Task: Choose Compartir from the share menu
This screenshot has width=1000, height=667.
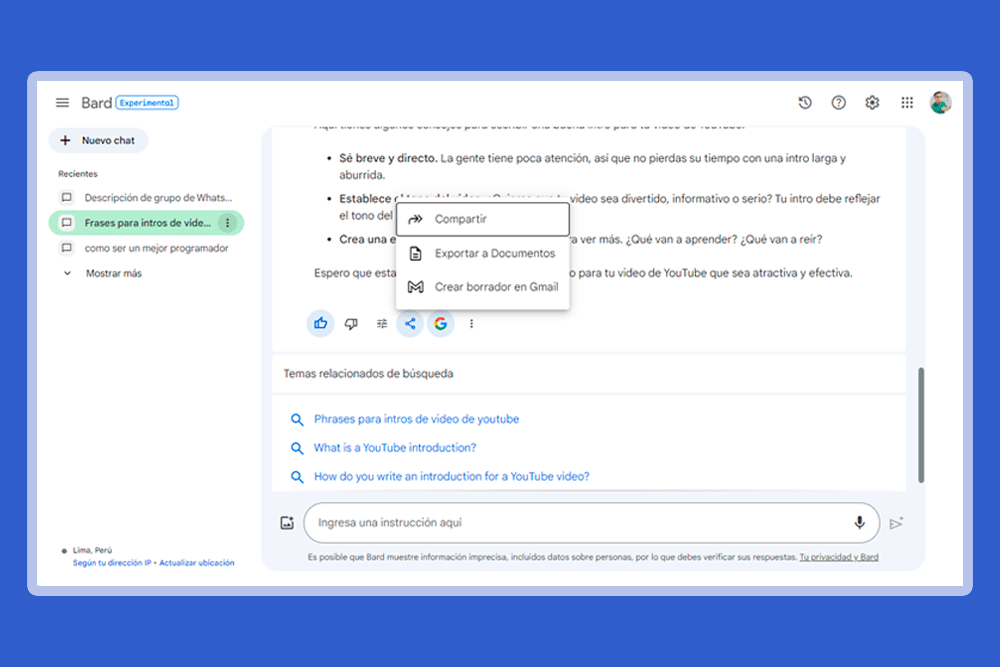Action: pyautogui.click(x=482, y=219)
